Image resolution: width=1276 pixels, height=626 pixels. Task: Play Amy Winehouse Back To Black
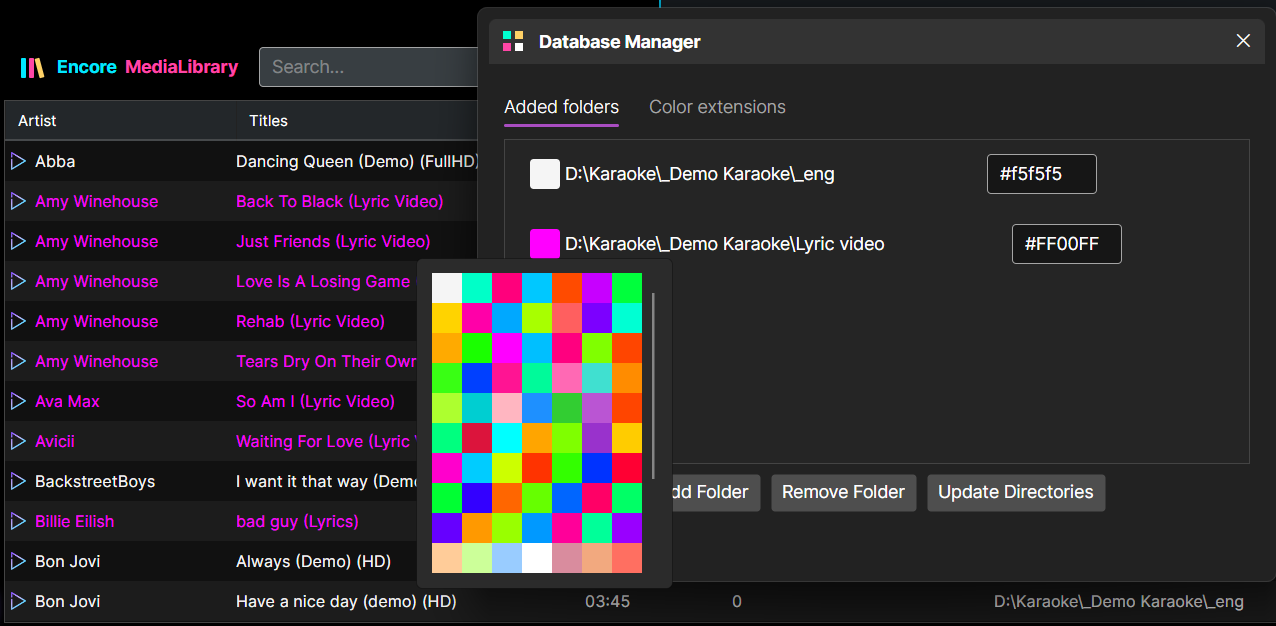(18, 201)
